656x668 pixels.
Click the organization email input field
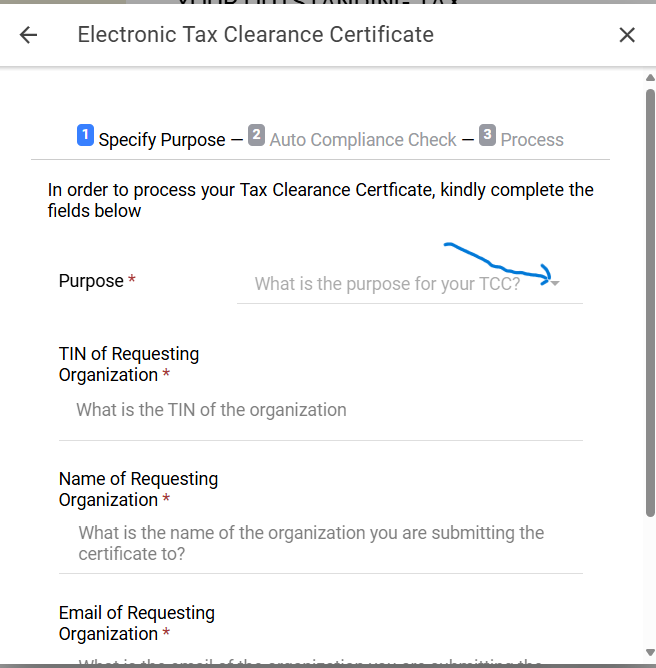click(x=320, y=660)
